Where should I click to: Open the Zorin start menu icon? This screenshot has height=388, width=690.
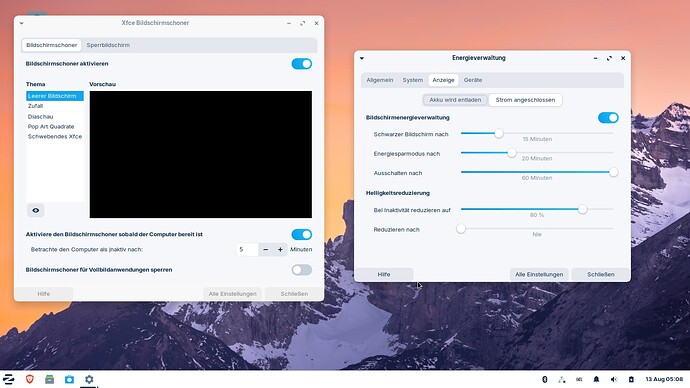pyautogui.click(x=9, y=379)
